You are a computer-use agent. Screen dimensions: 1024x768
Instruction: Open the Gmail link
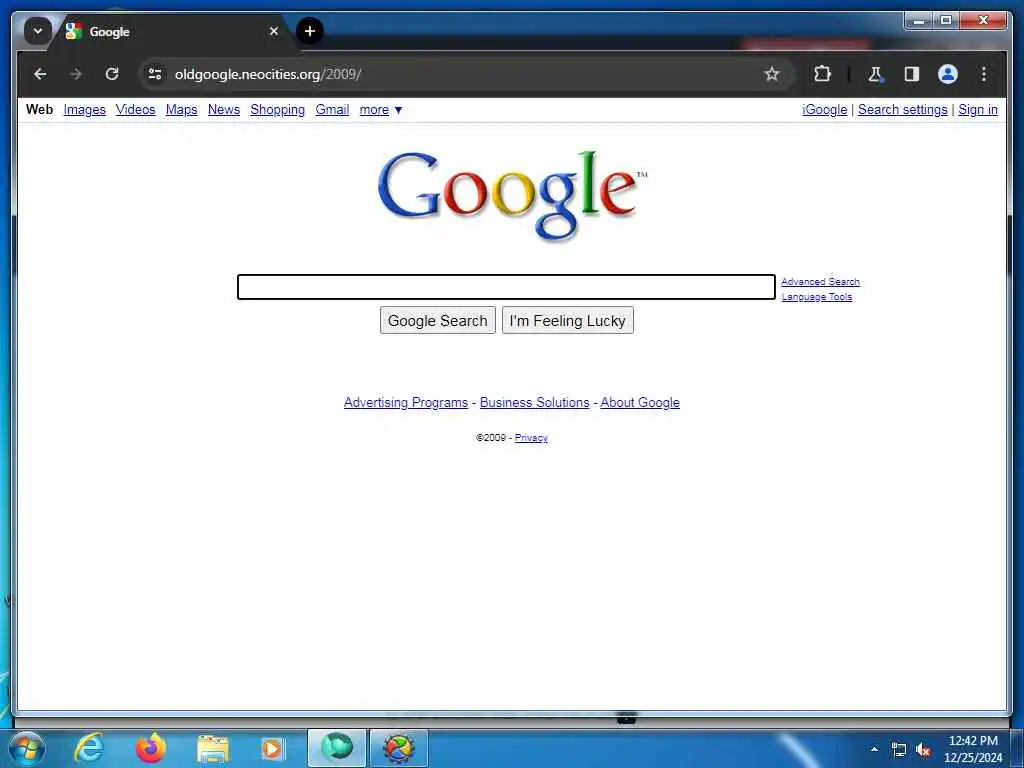pyautogui.click(x=332, y=110)
